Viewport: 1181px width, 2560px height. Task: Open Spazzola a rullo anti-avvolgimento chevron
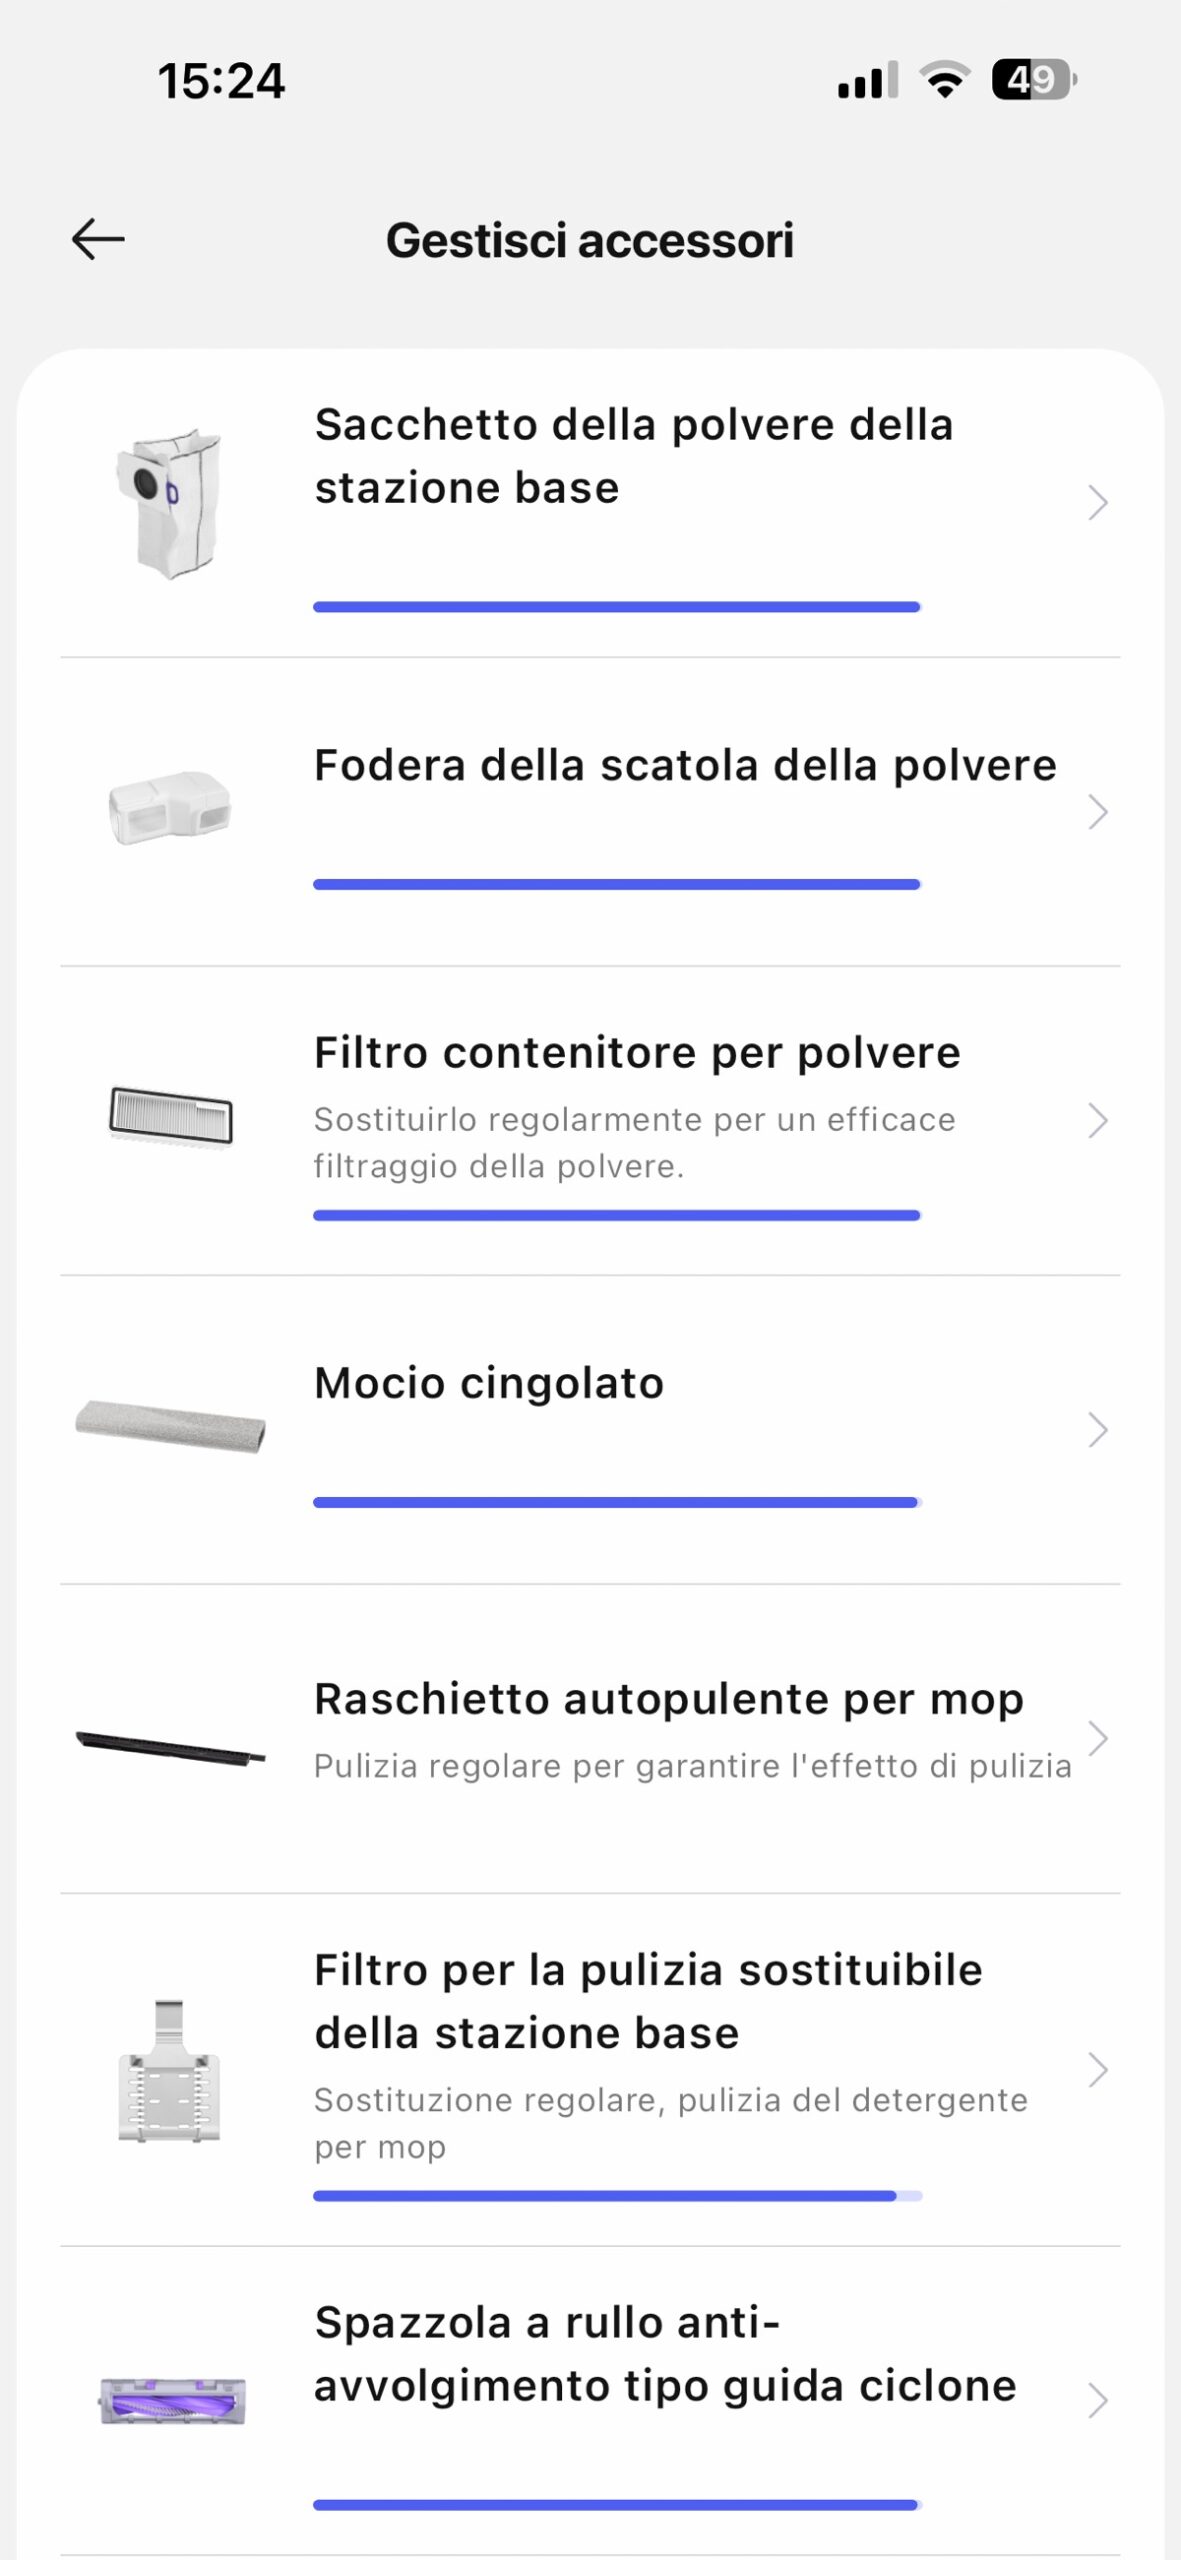tap(1097, 2400)
